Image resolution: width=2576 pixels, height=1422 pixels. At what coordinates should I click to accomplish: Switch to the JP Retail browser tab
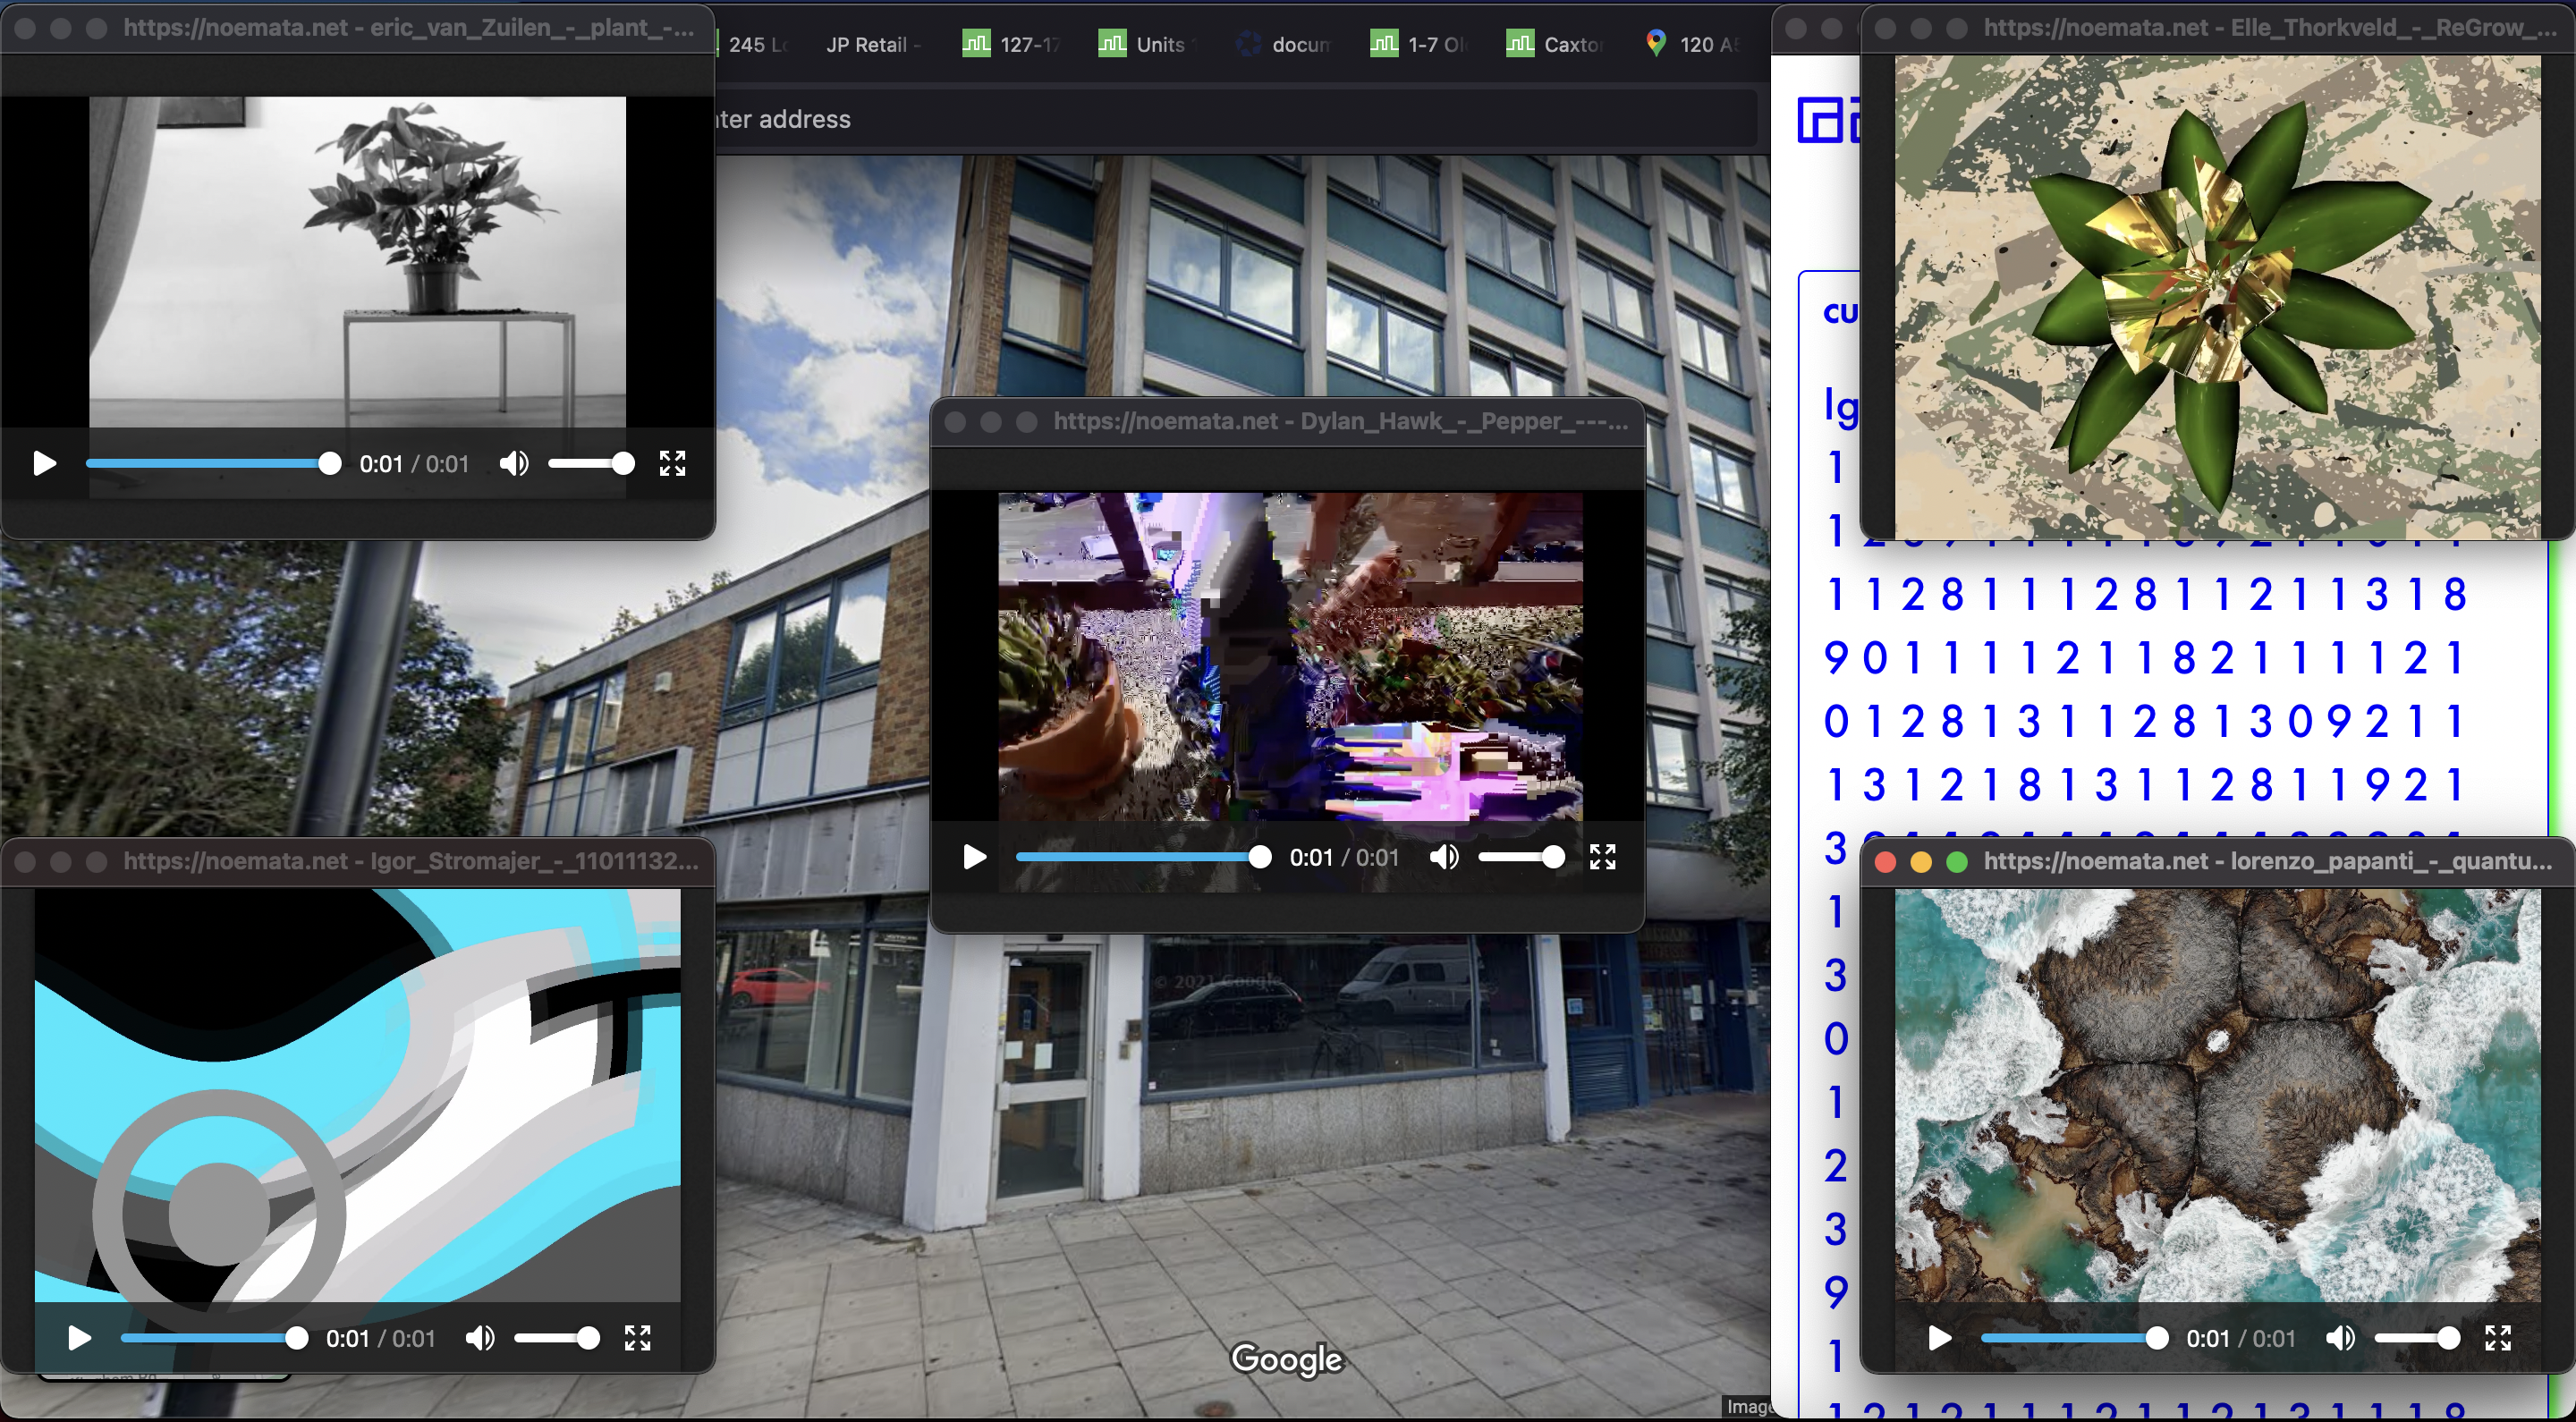tap(868, 45)
